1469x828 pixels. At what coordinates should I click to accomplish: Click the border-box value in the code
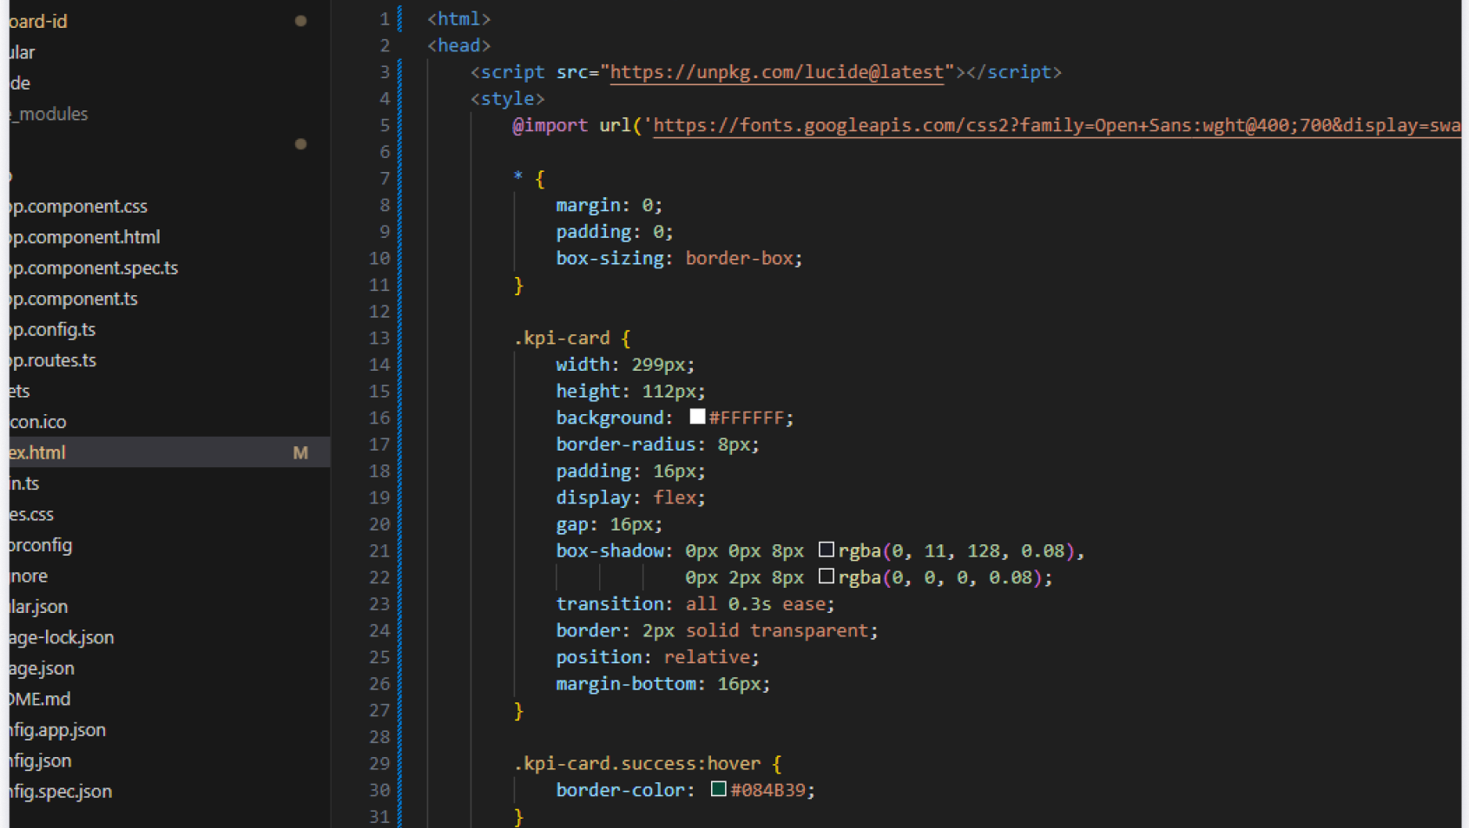(739, 258)
